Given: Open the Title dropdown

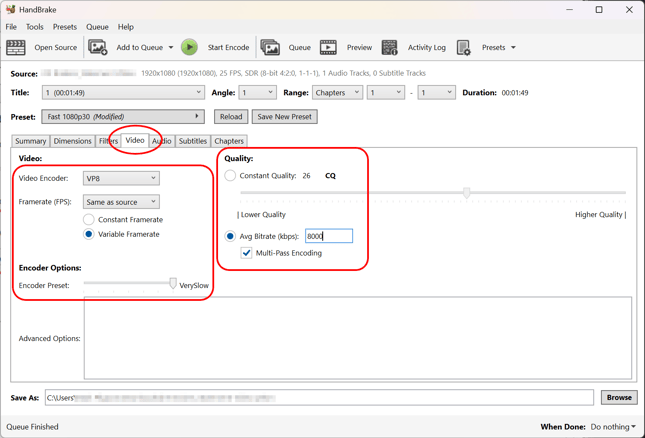Looking at the screenshot, I should click(x=123, y=93).
